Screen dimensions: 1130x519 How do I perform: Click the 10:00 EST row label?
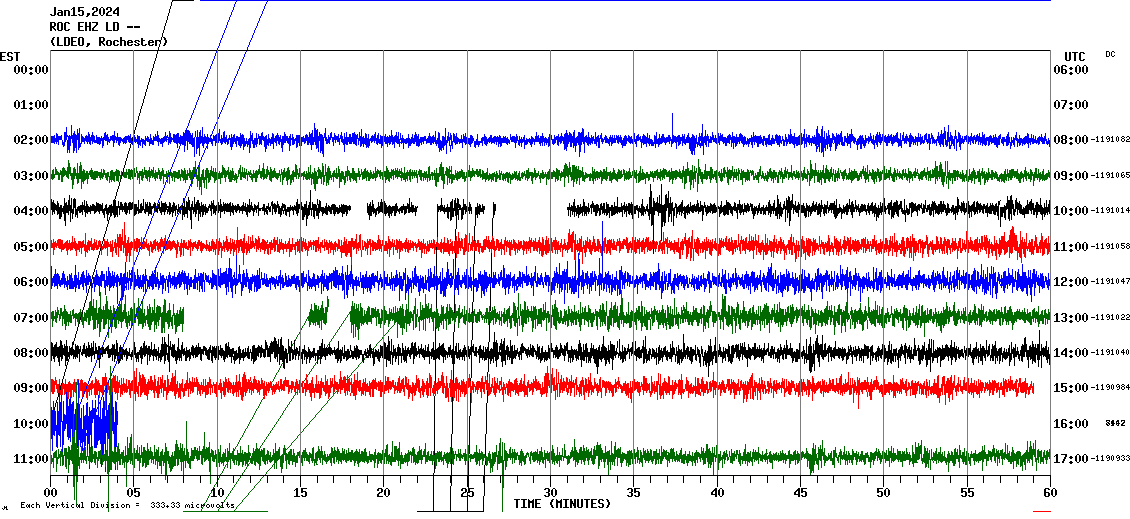pyautogui.click(x=30, y=424)
